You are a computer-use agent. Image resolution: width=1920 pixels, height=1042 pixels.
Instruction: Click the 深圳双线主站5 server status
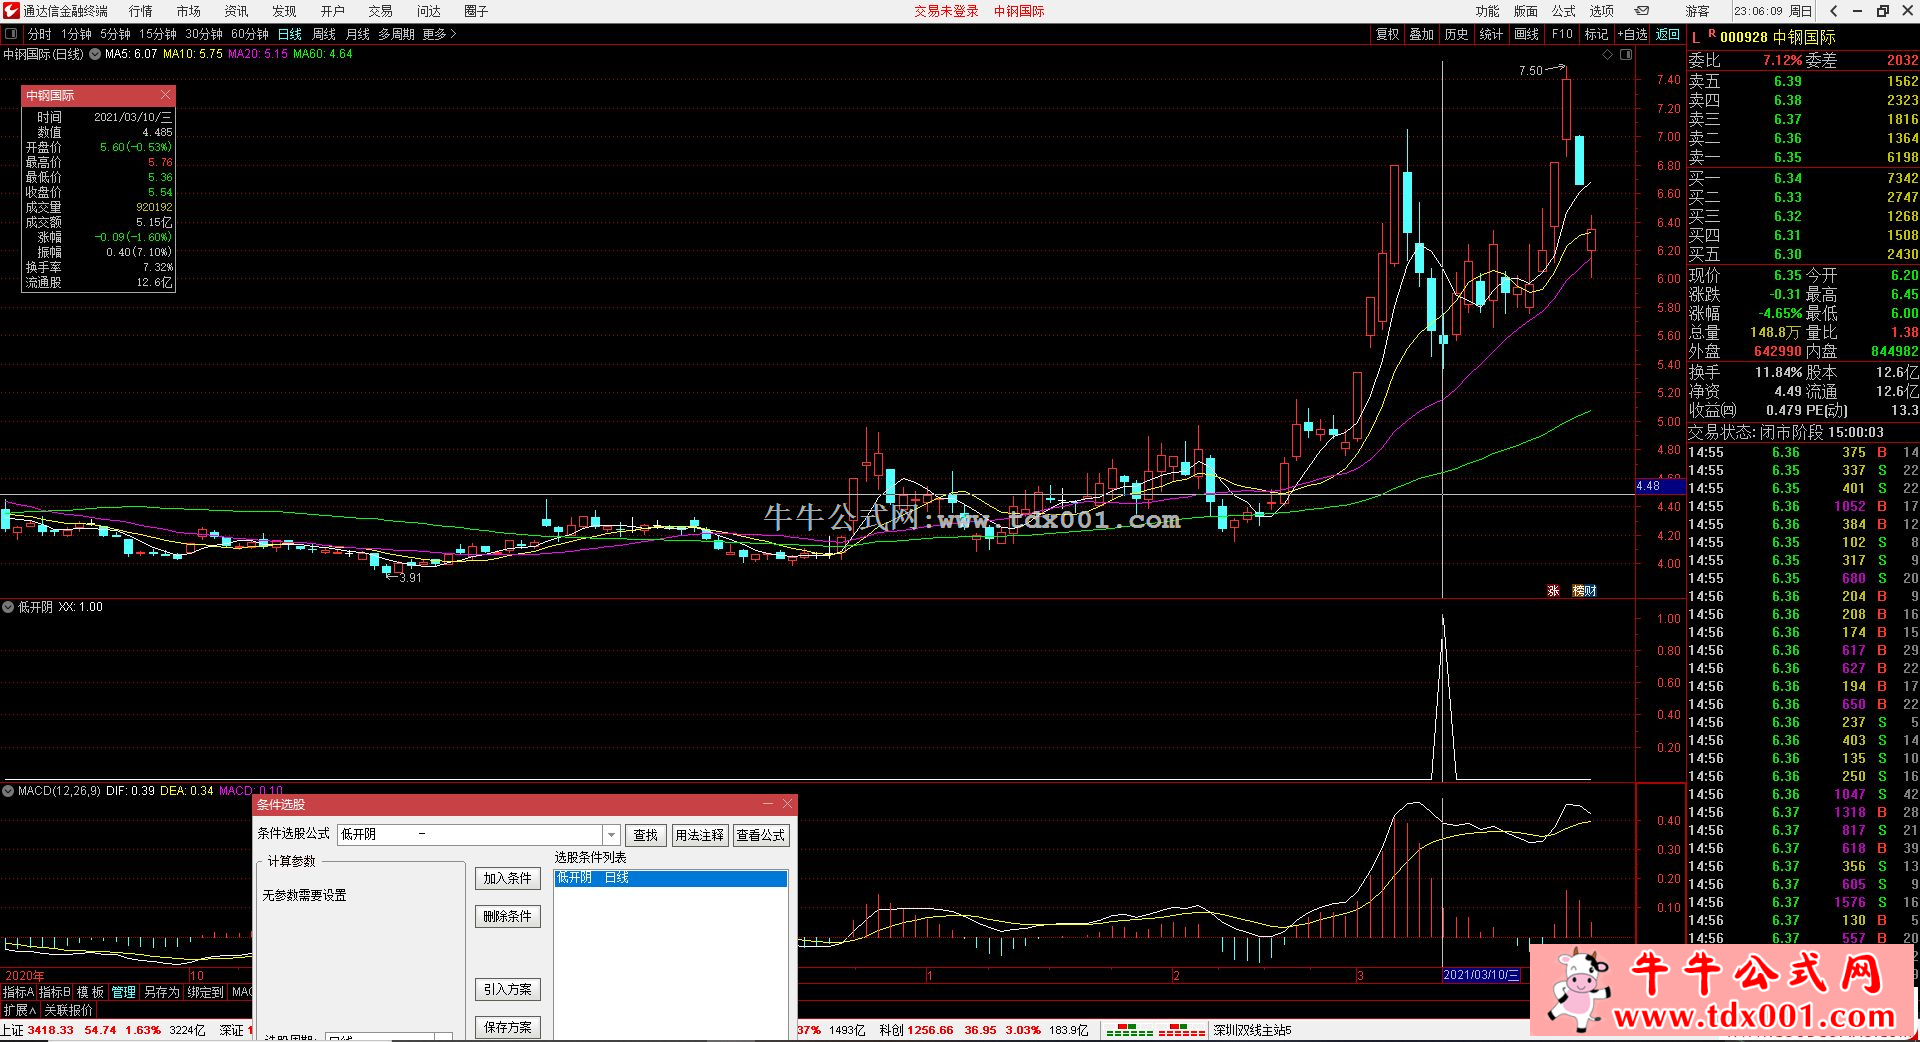(1252, 1030)
